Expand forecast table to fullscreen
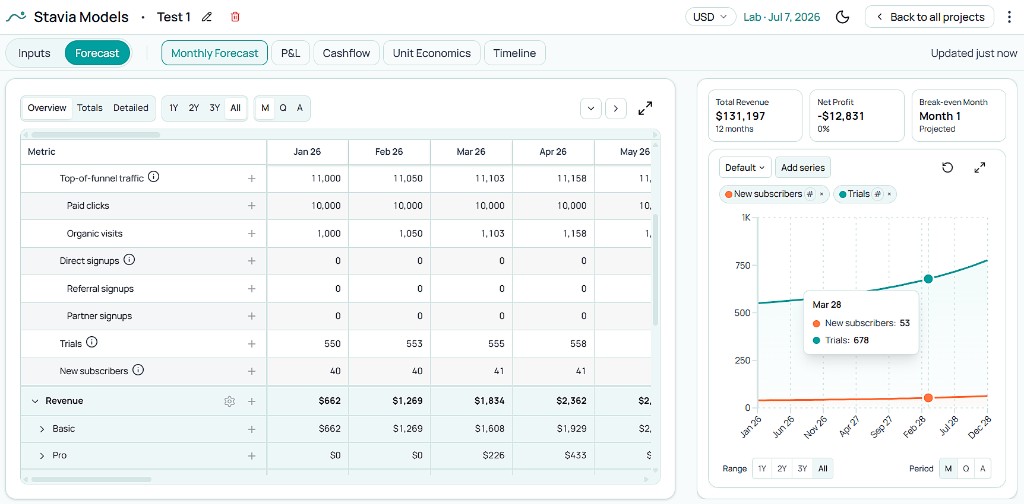Screen dimensions: 1024x504 [x=645, y=108]
